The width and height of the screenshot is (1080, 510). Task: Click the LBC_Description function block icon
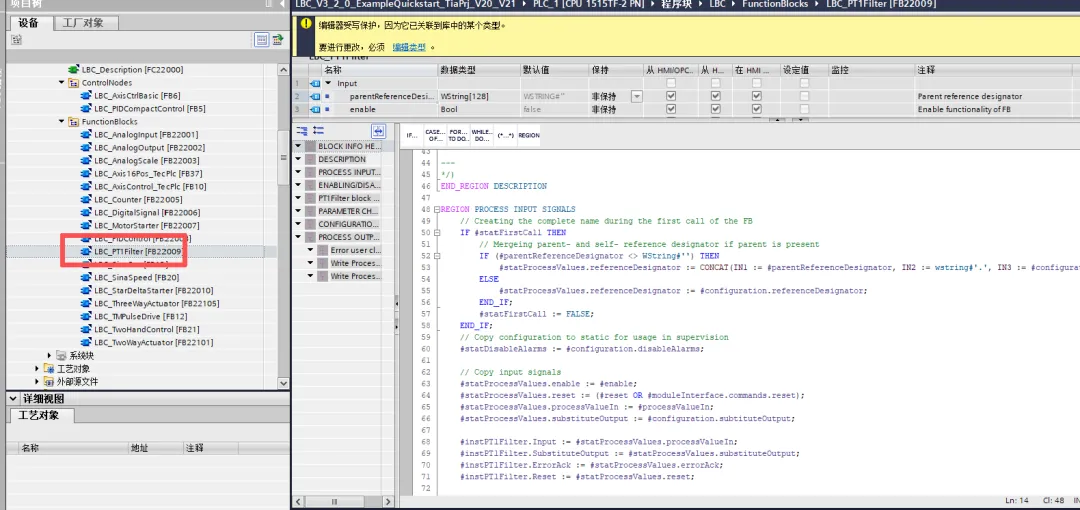(x=75, y=70)
